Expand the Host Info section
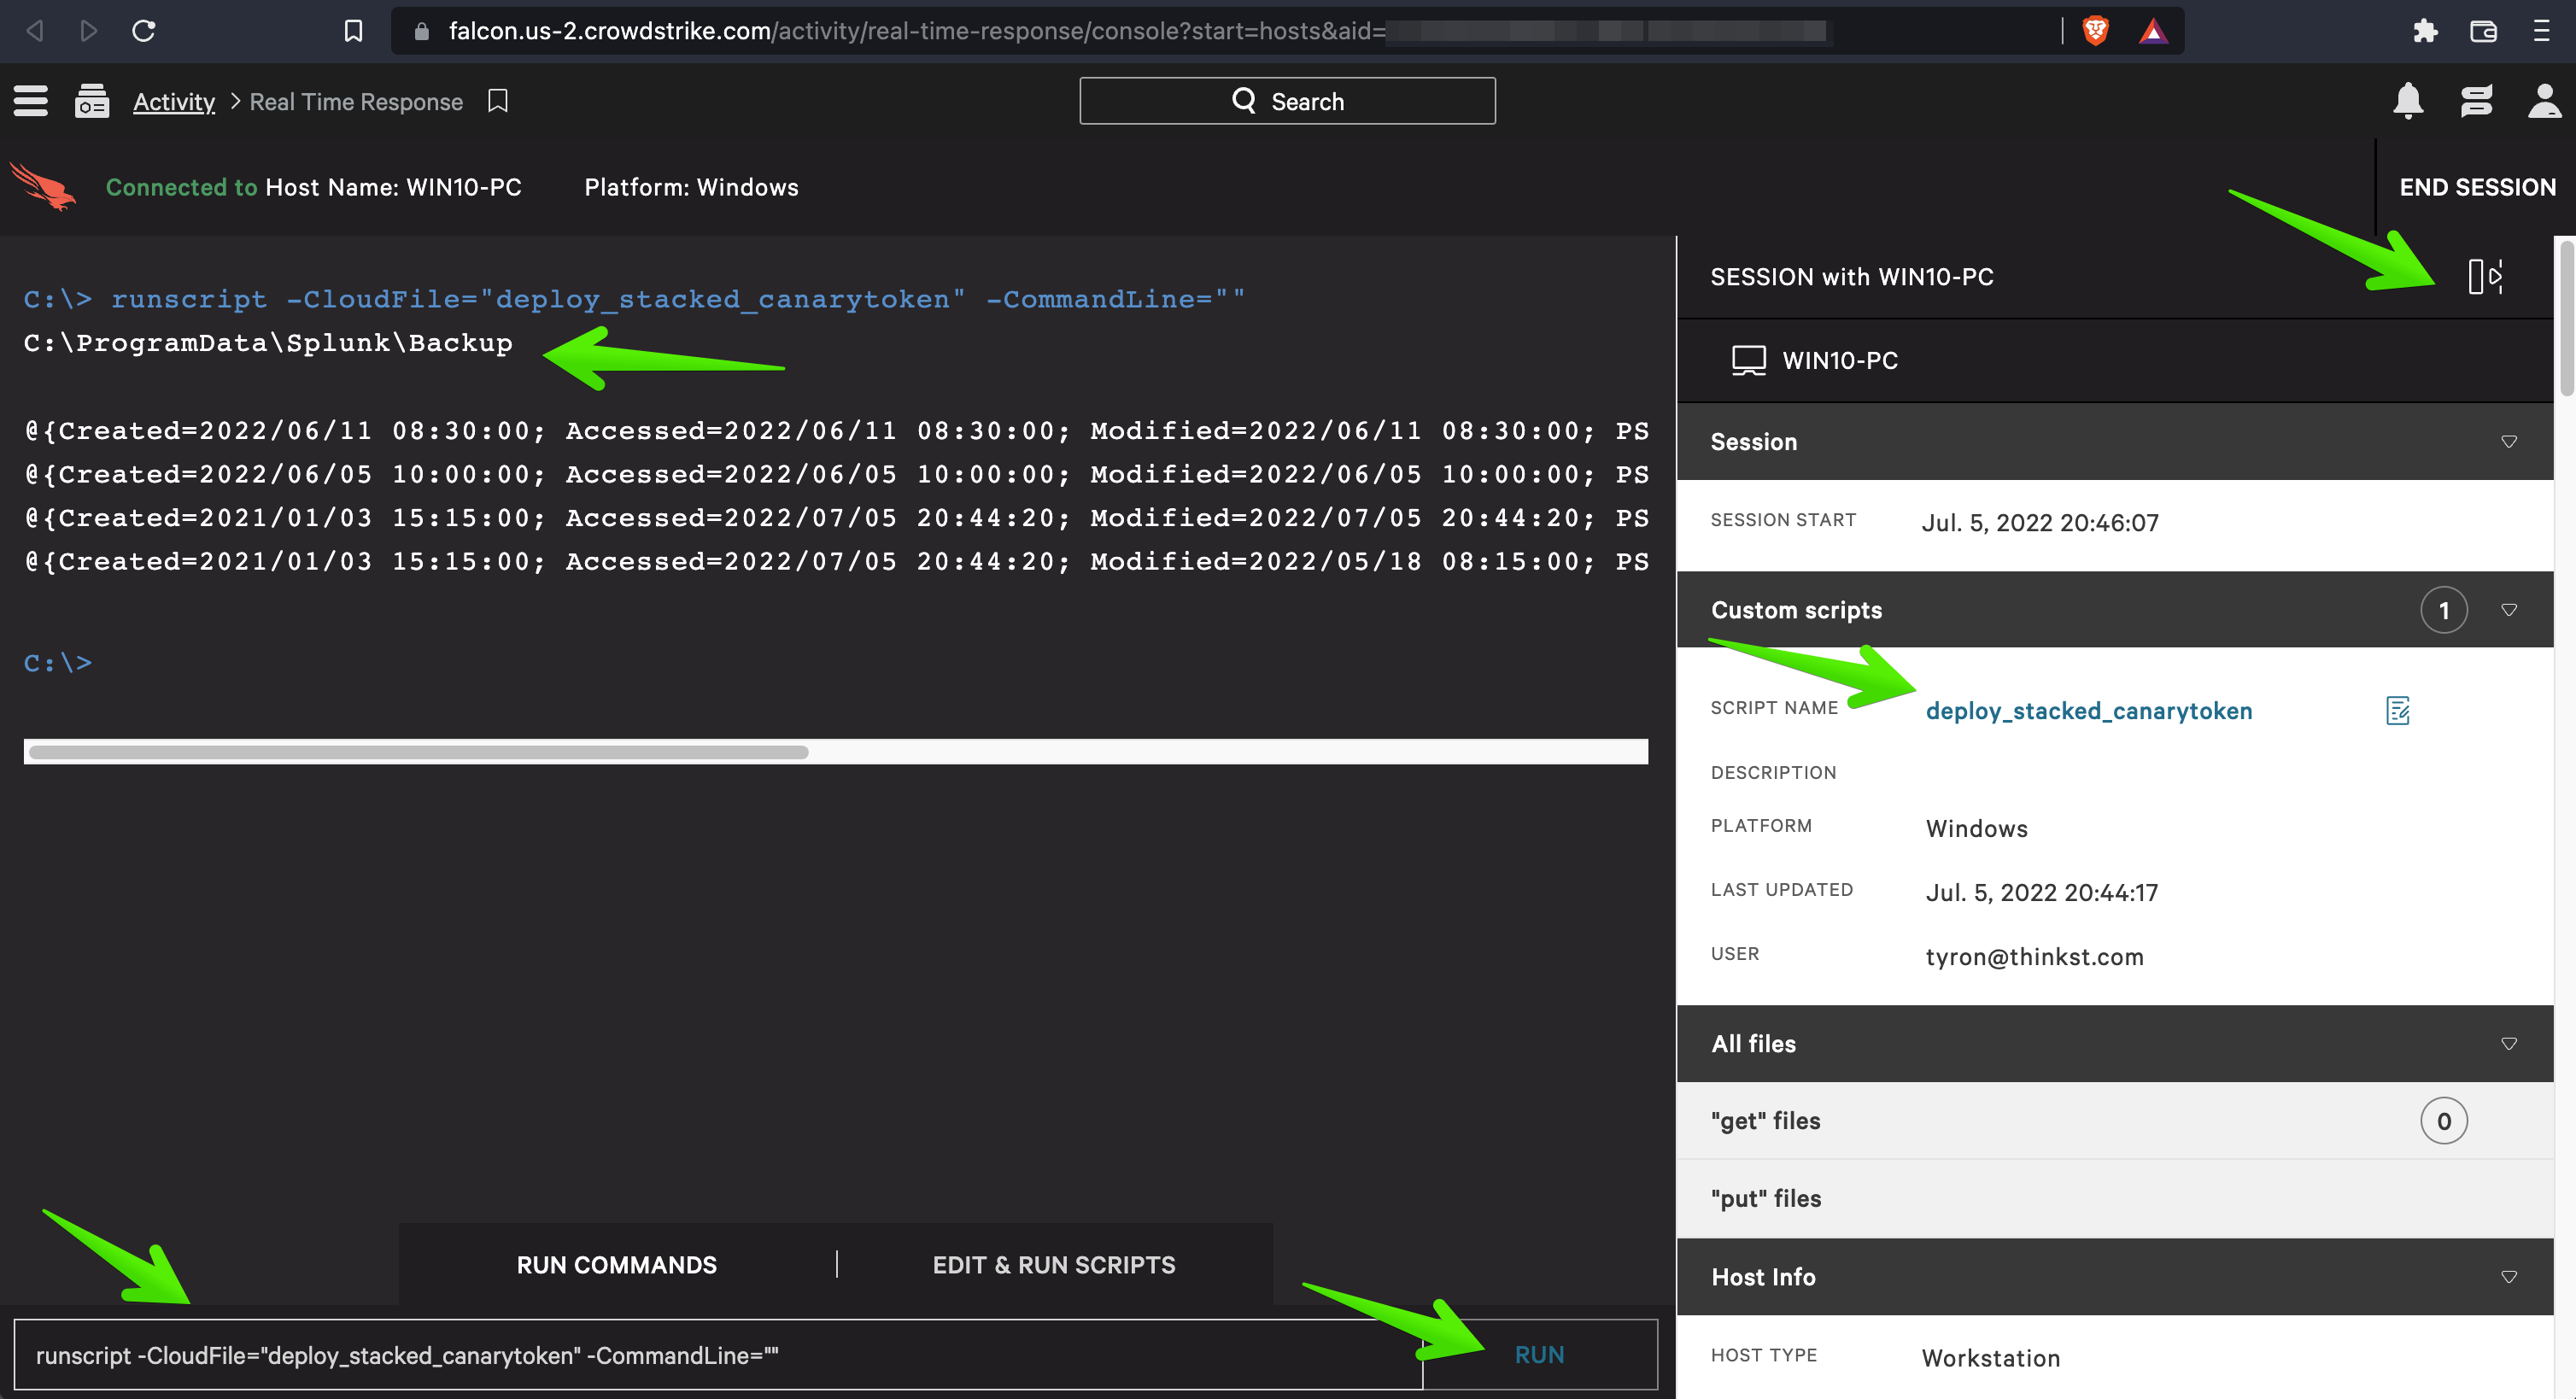The width and height of the screenshot is (2576, 1399). (2510, 1277)
